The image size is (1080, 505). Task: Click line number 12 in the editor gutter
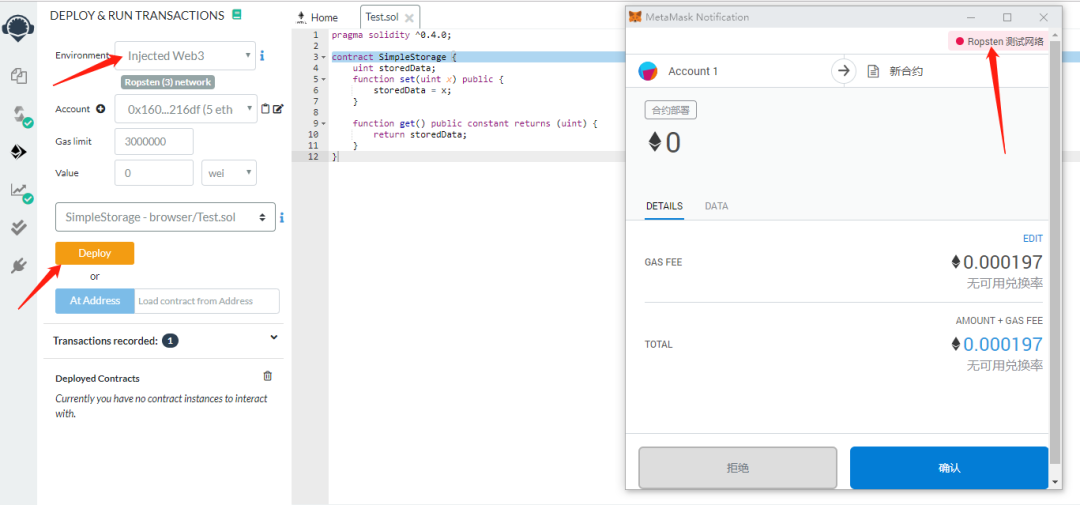[313, 156]
